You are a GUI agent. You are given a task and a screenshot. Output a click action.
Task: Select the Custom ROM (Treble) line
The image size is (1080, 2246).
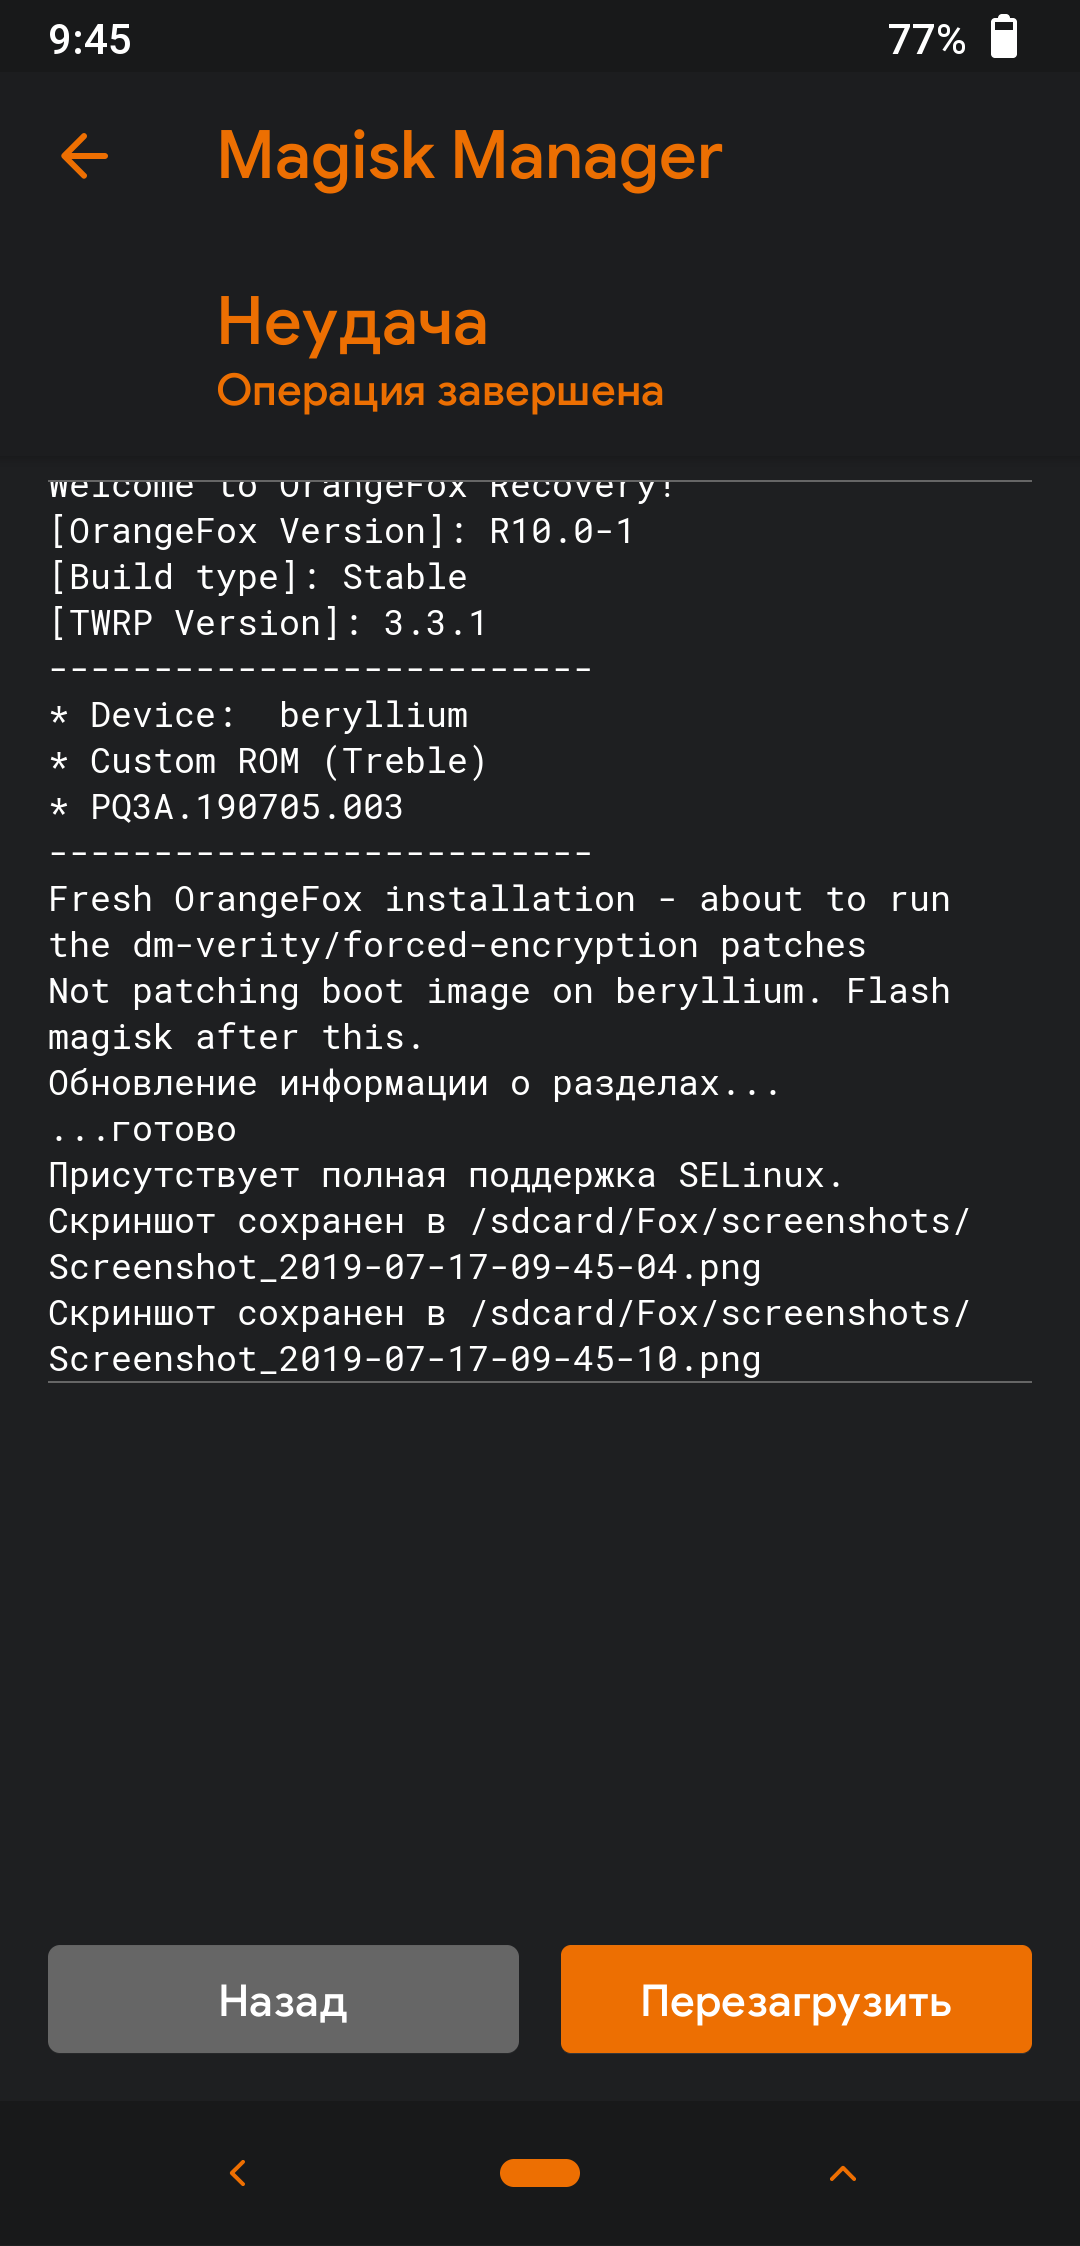point(268,761)
